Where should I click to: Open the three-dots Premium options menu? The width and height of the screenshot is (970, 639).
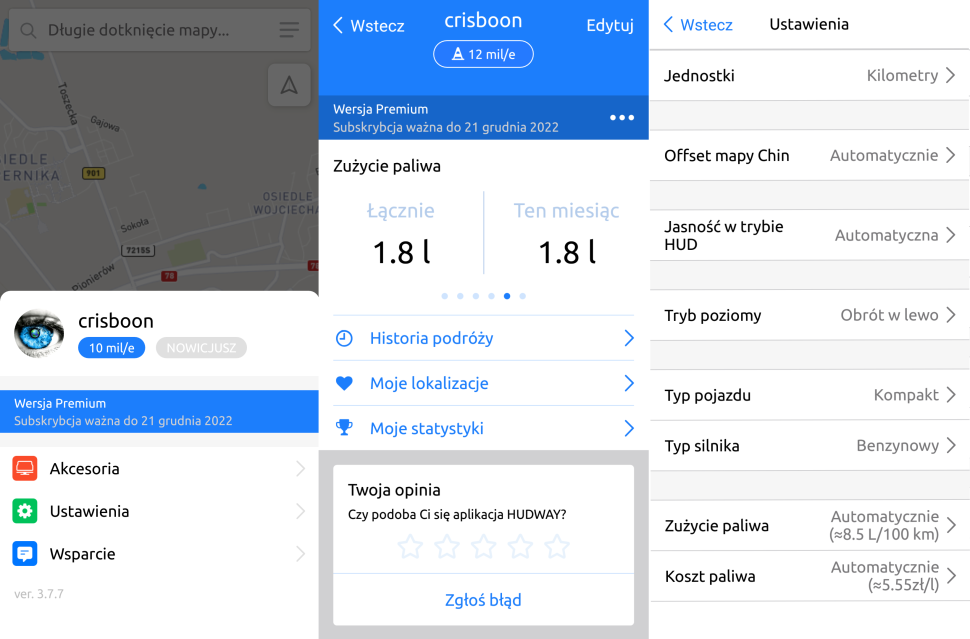click(x=622, y=118)
